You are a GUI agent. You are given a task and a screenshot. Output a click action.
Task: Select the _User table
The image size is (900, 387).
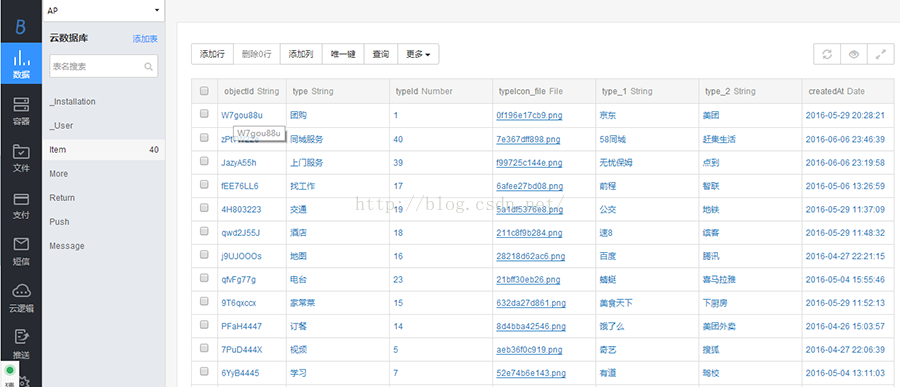pos(104,126)
